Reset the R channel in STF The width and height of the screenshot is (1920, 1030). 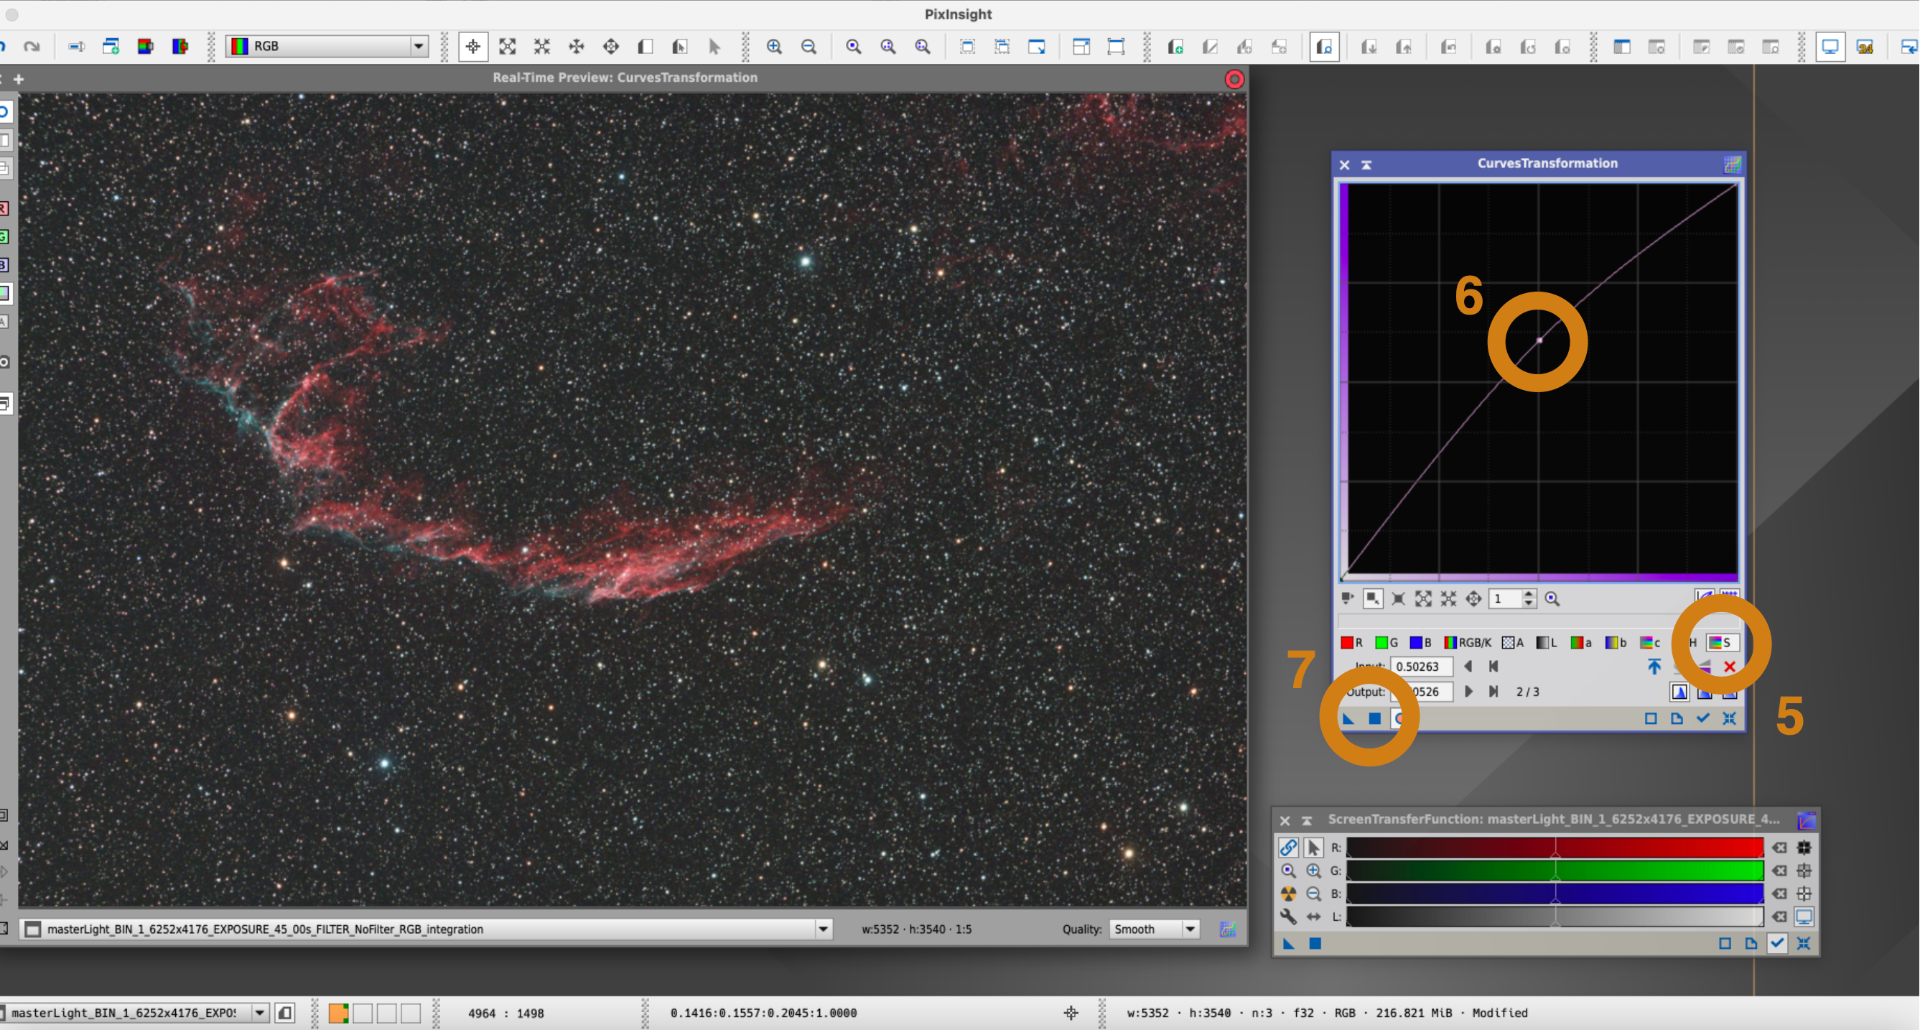tap(1780, 847)
